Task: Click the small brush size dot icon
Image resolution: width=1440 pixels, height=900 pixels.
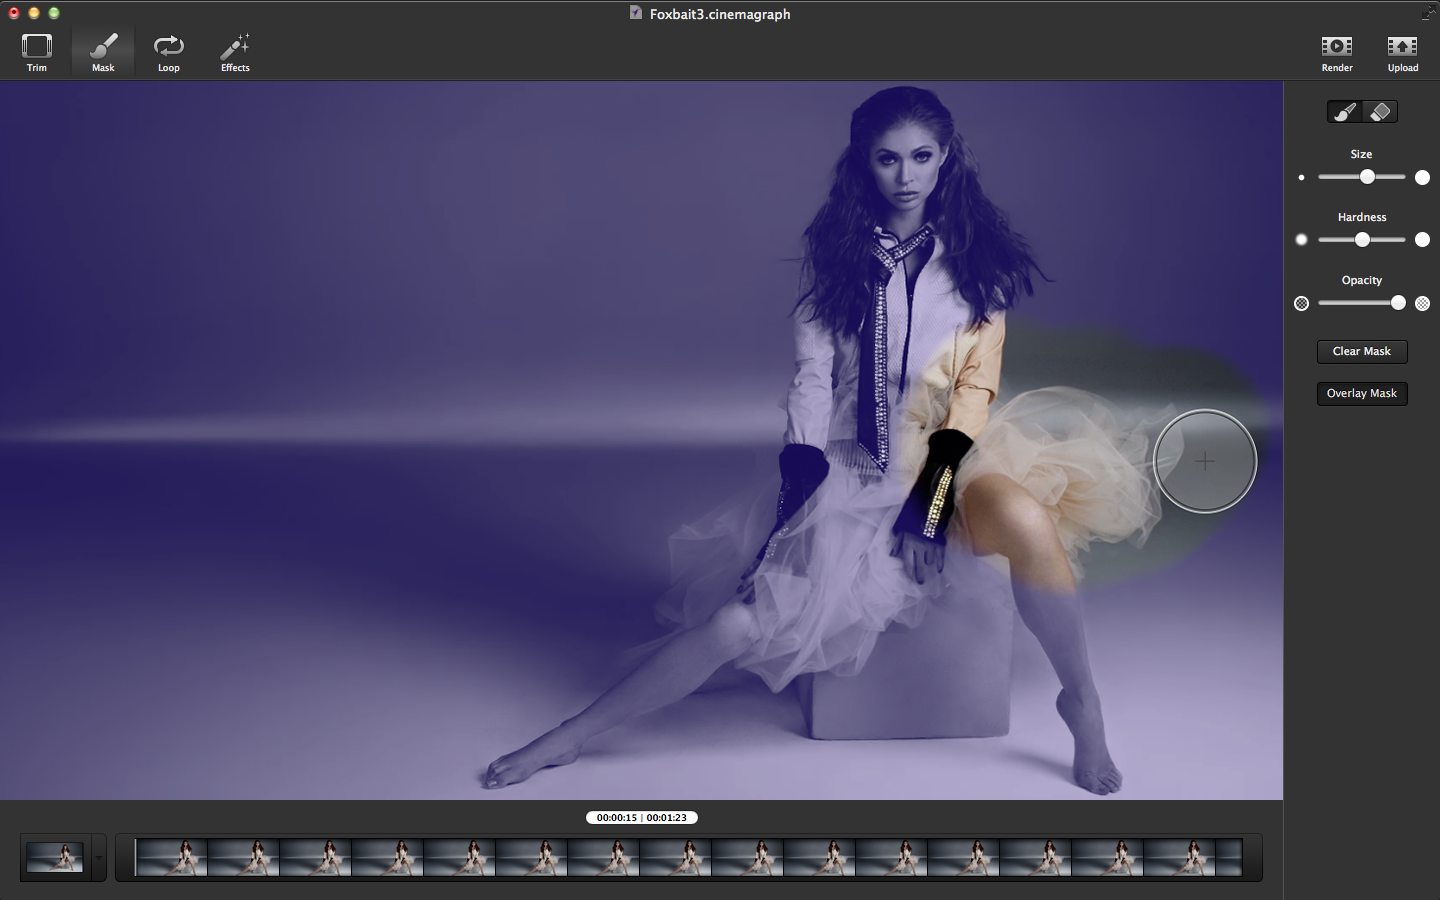Action: tap(1301, 178)
